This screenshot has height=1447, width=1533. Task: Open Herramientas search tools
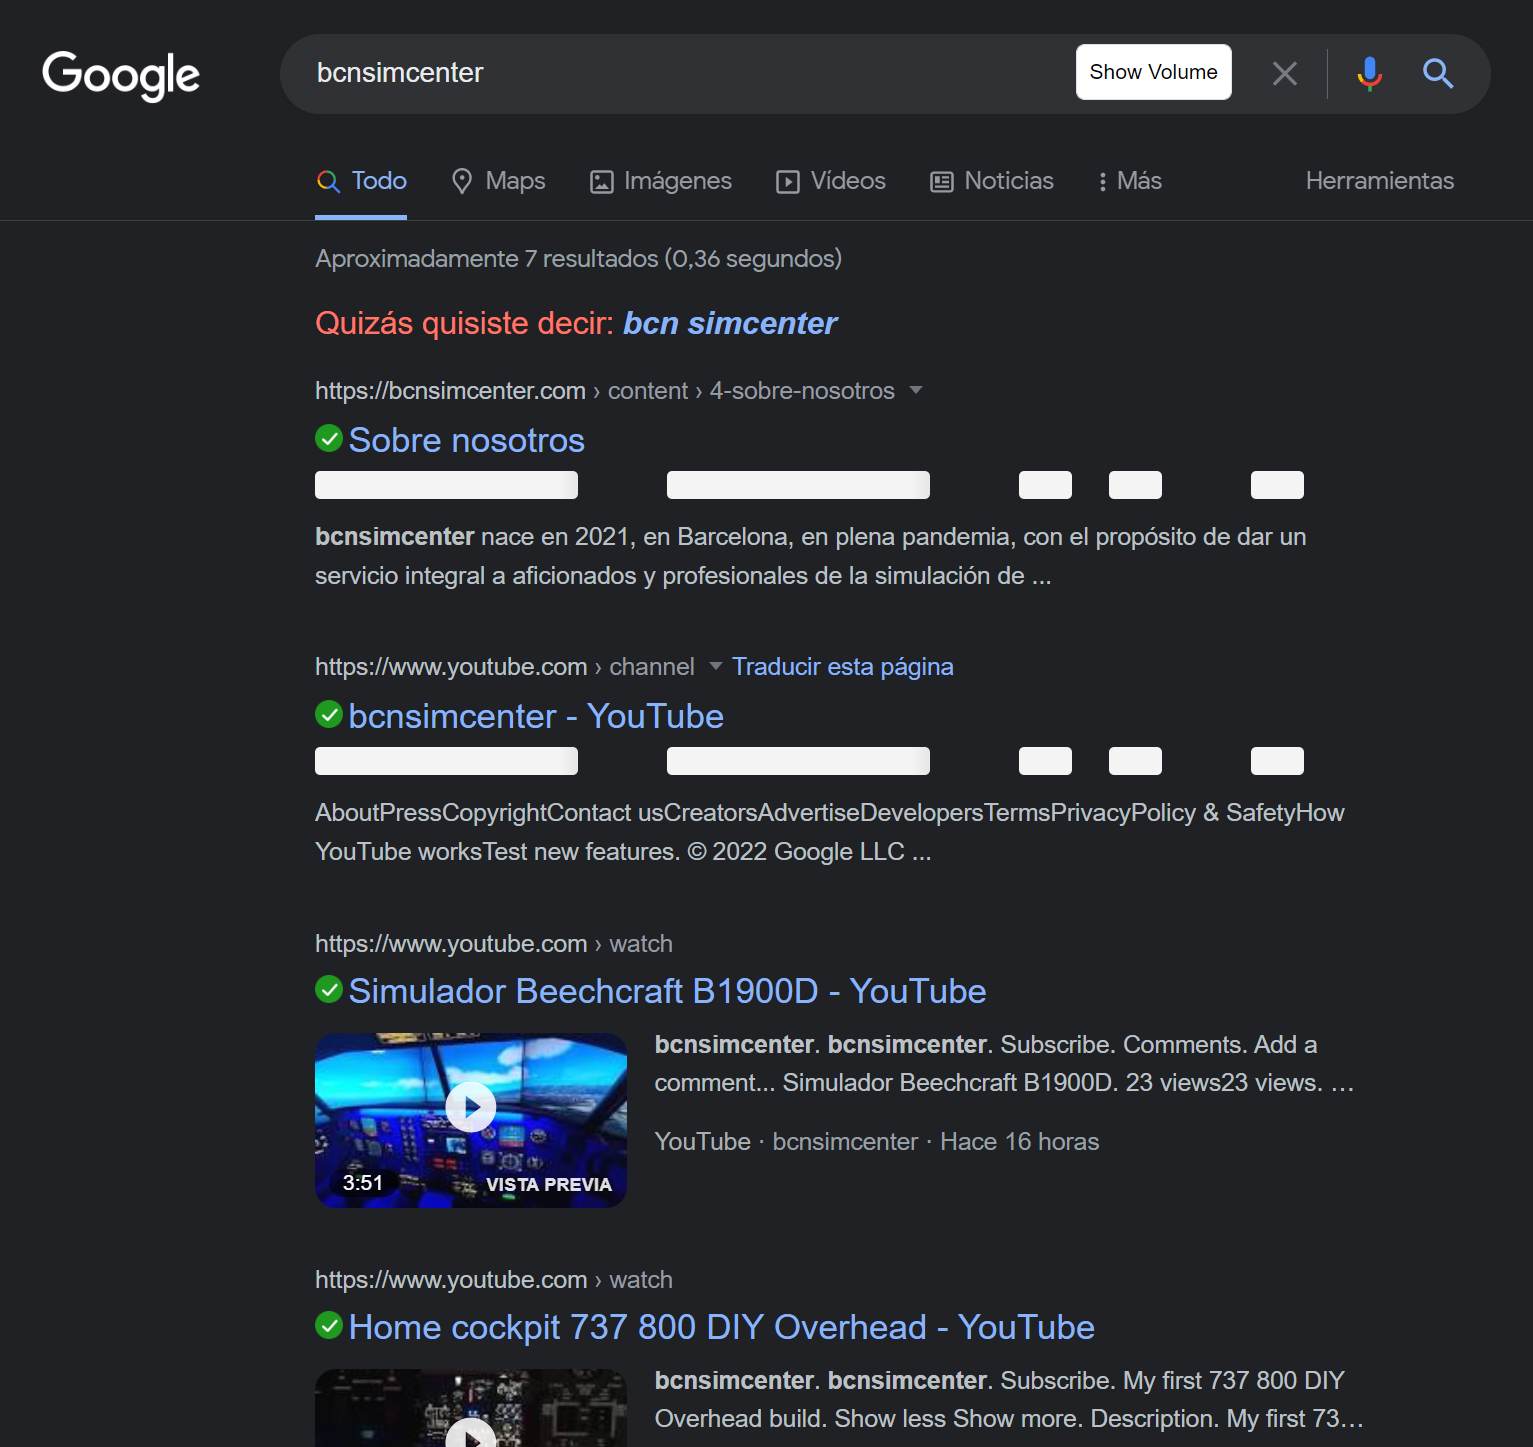pyautogui.click(x=1380, y=181)
